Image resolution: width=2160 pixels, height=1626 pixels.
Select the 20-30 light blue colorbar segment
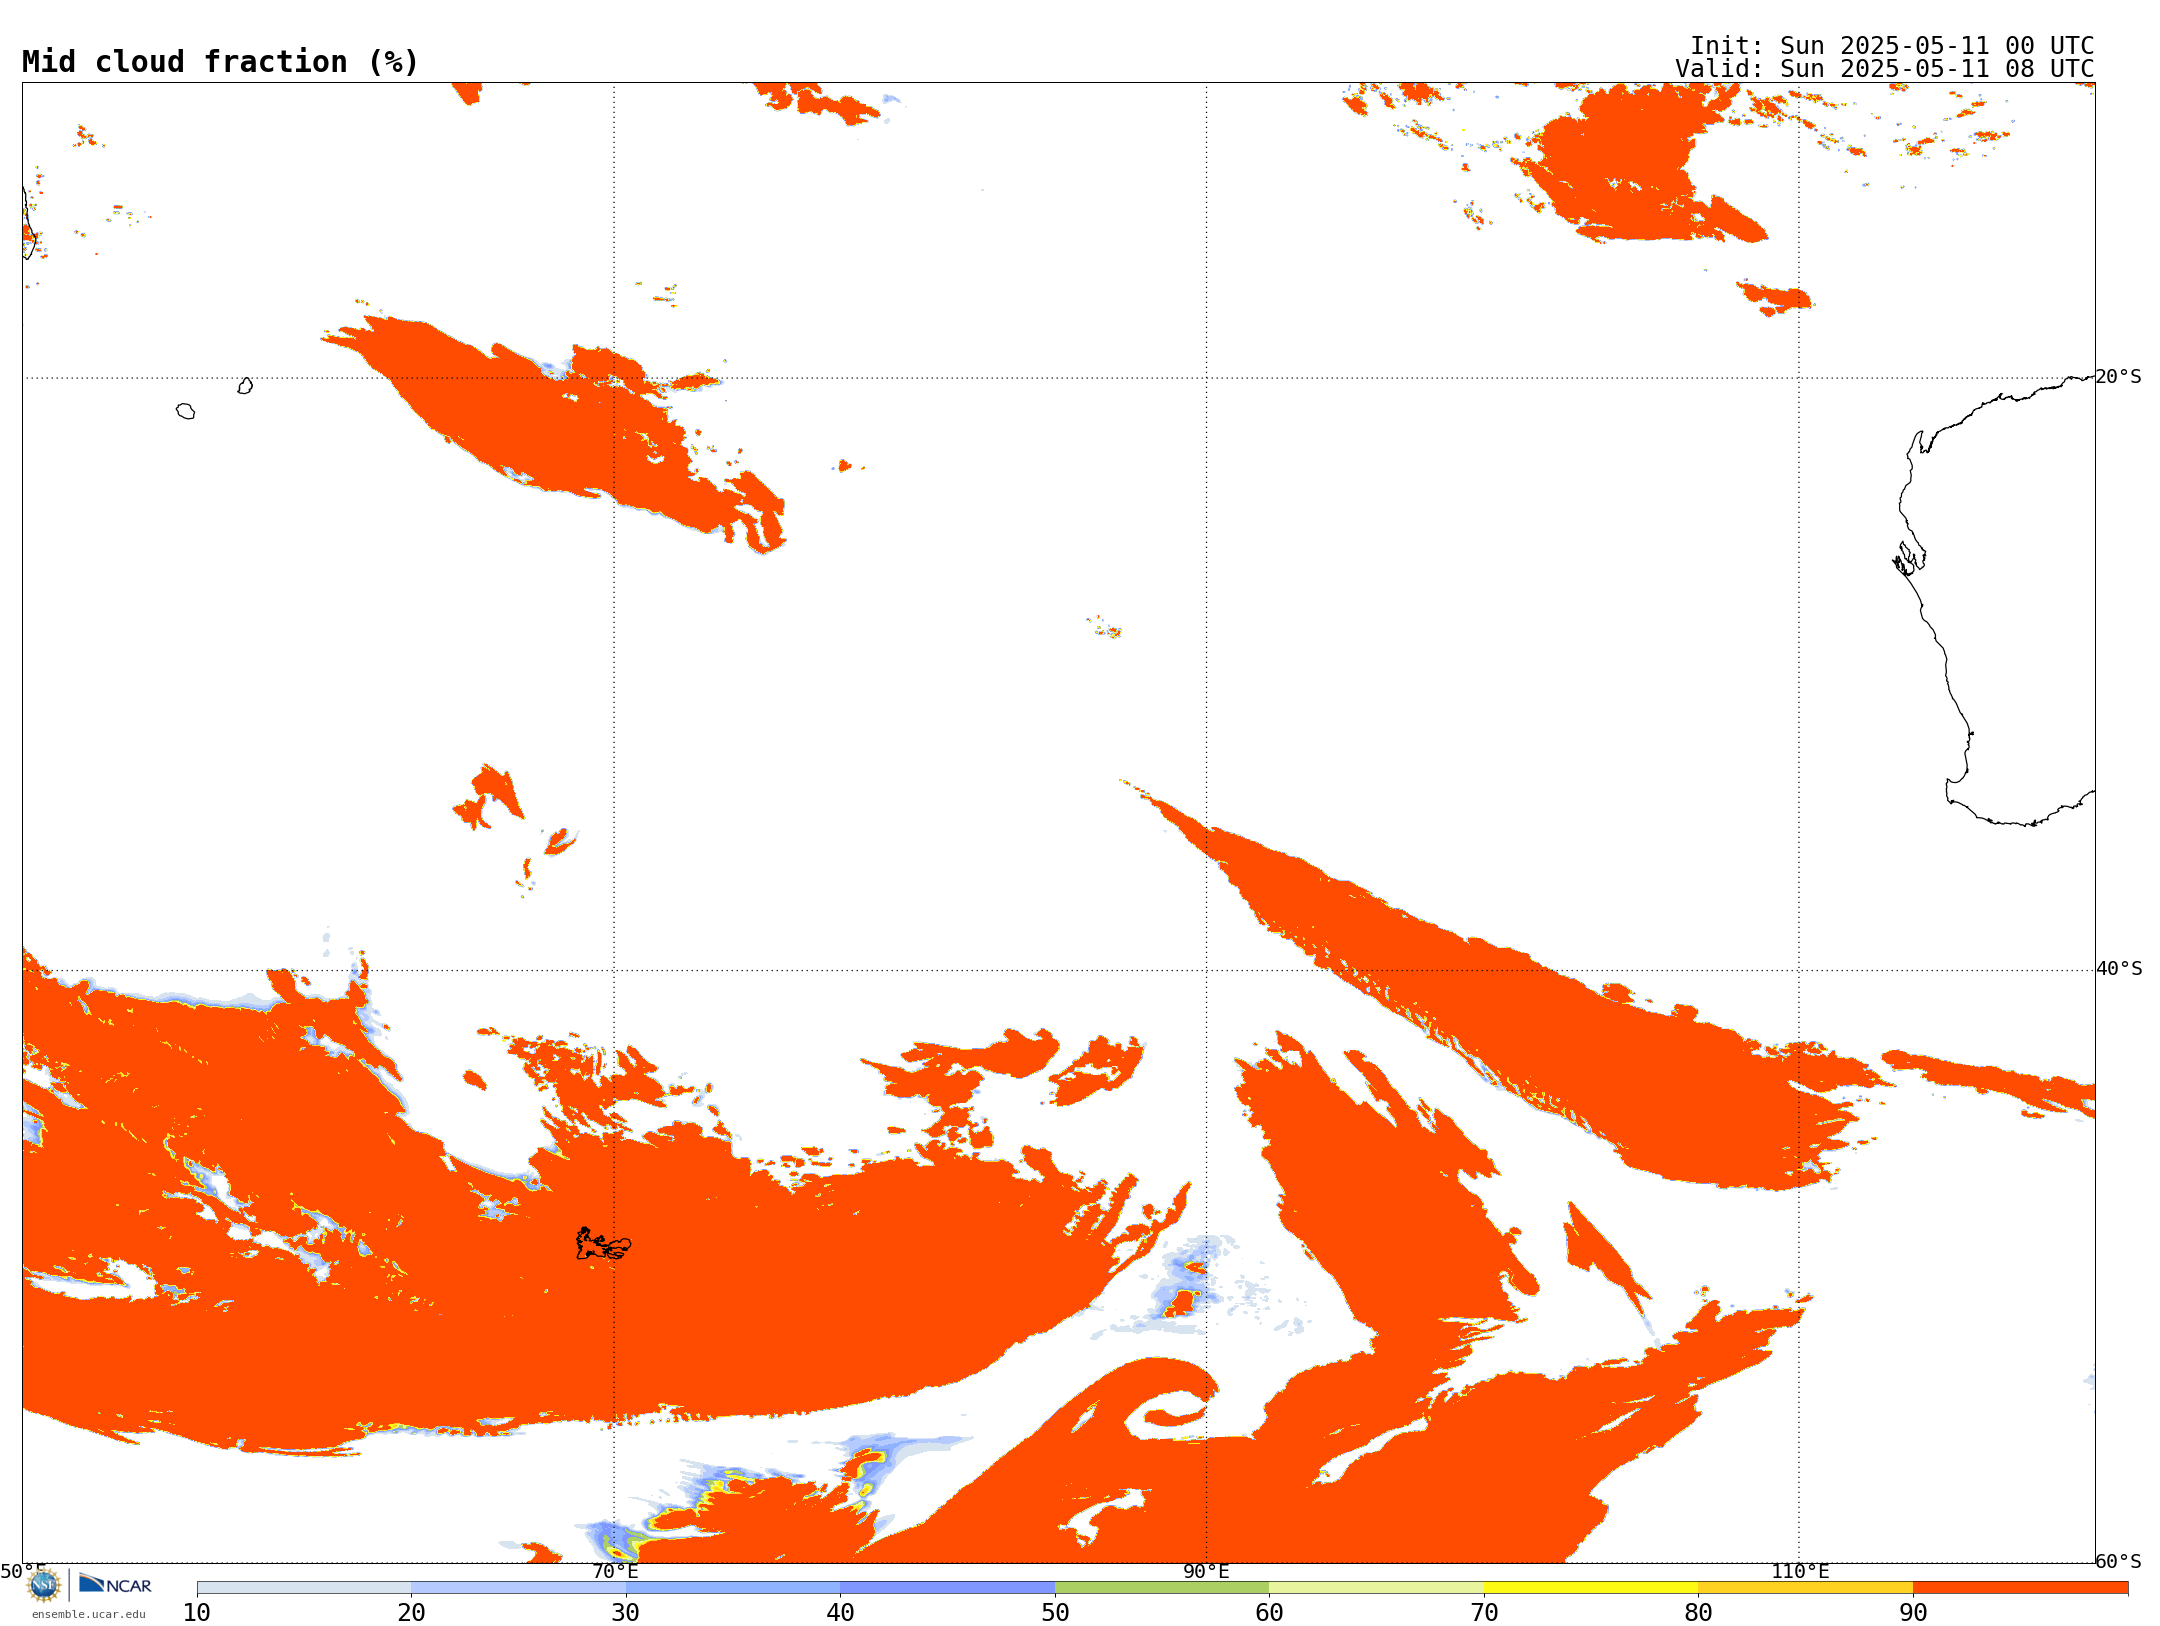pos(518,1588)
